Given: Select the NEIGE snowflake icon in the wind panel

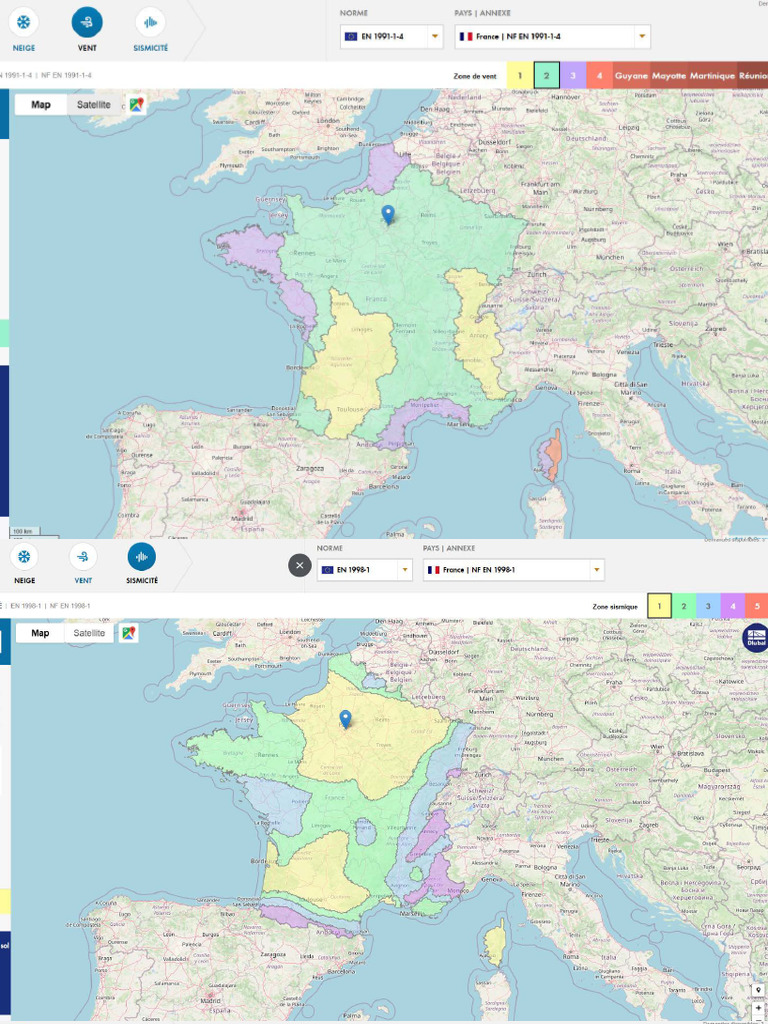Looking at the screenshot, I should click(24, 22).
